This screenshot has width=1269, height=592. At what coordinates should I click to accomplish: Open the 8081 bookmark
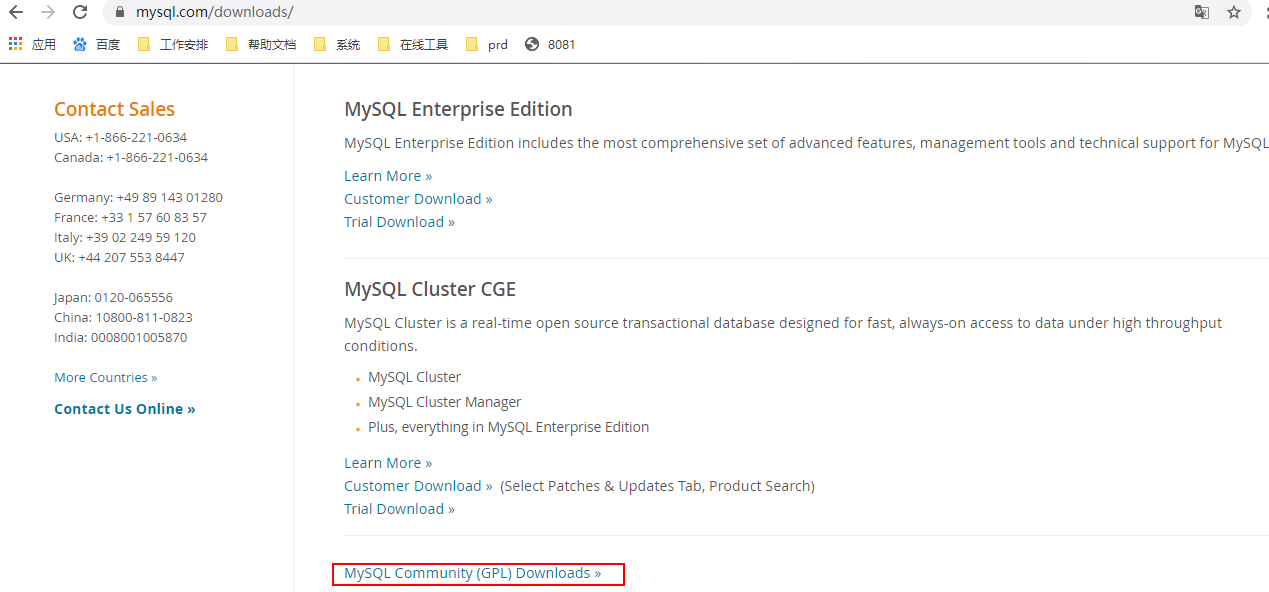[550, 44]
